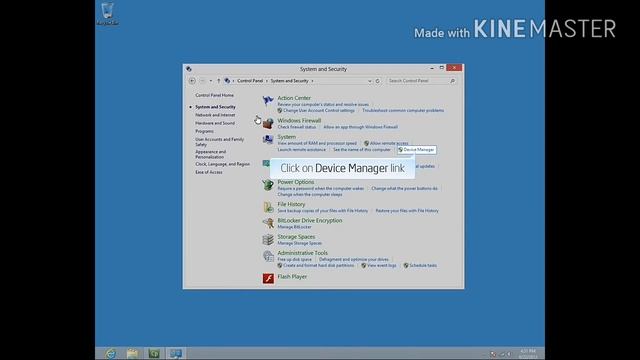Open the green Store icon on the taskbar
The height and width of the screenshot is (360, 640).
pyautogui.click(x=154, y=353)
